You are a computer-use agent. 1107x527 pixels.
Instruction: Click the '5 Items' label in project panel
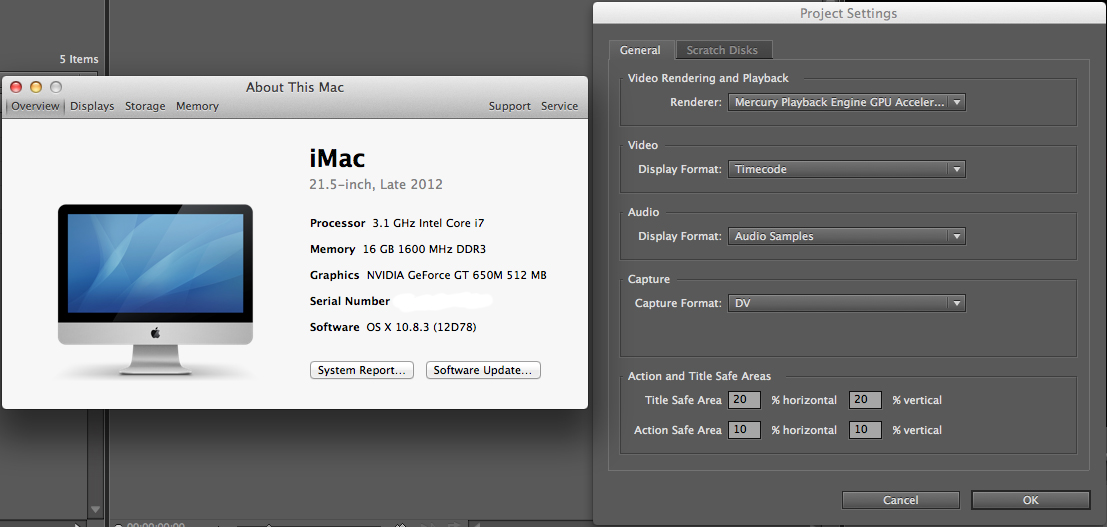point(79,59)
